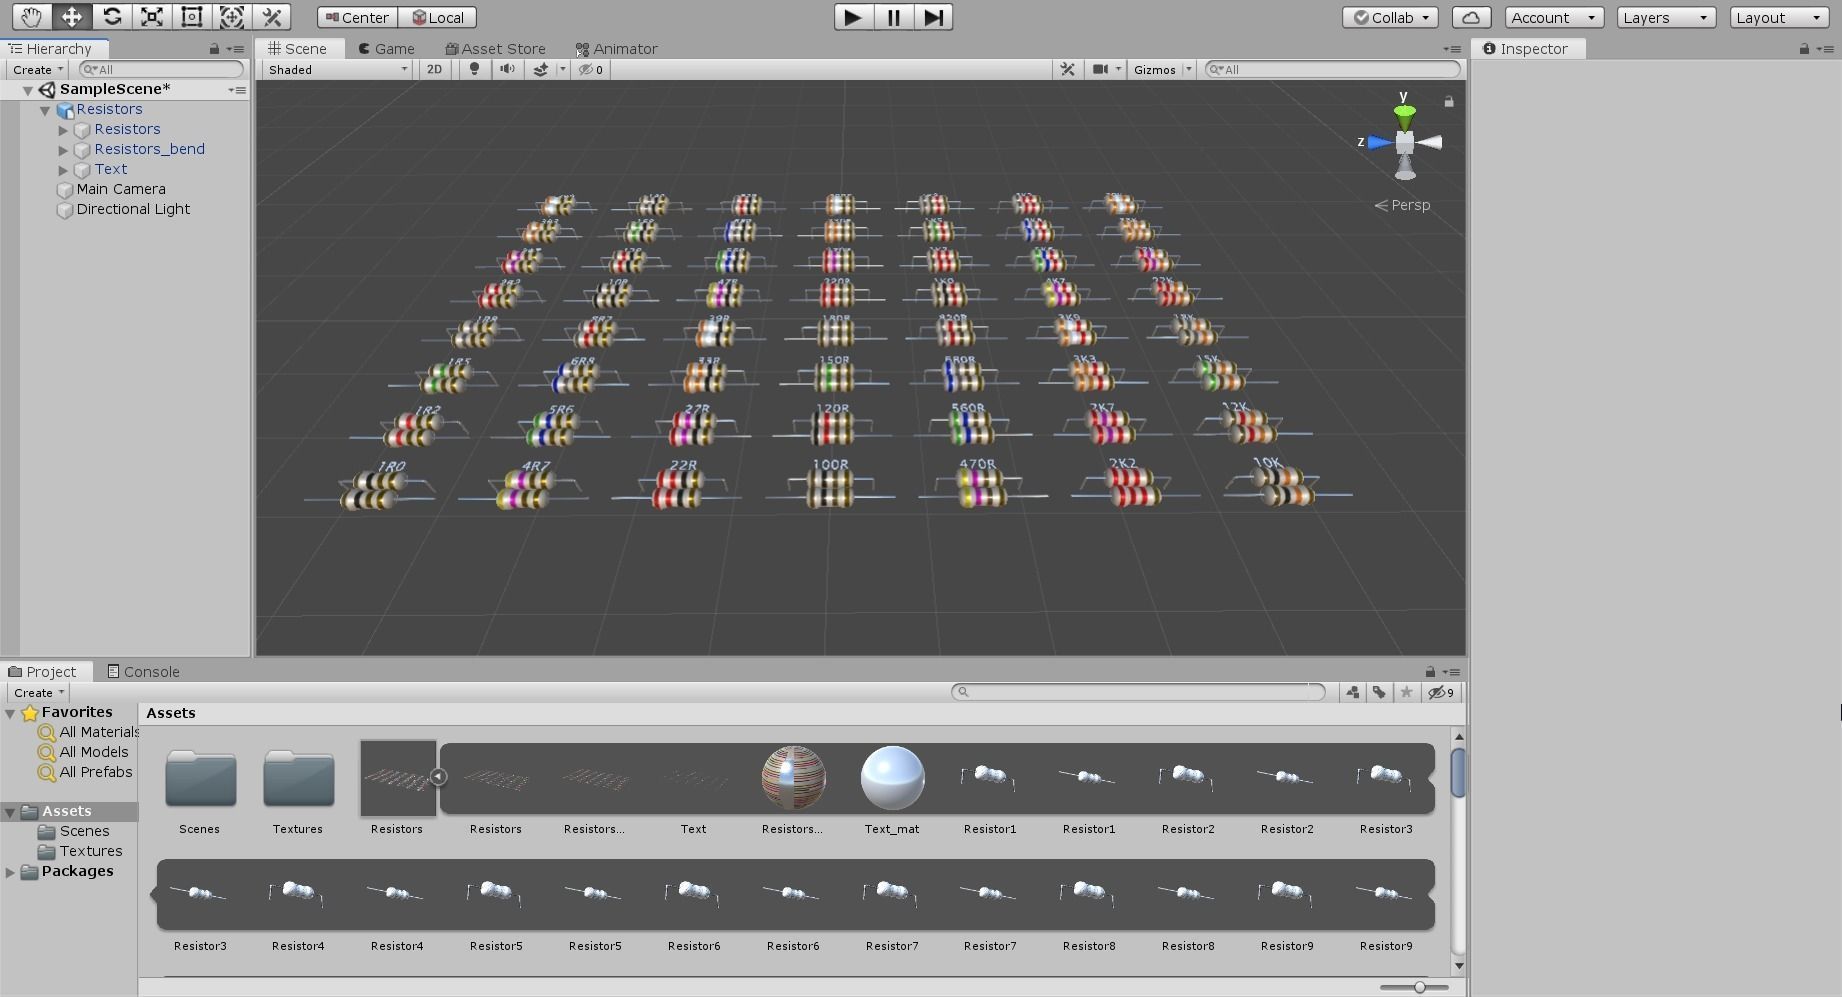The width and height of the screenshot is (1842, 997).
Task: Select Main Camera in Hierarchy
Action: pos(121,189)
